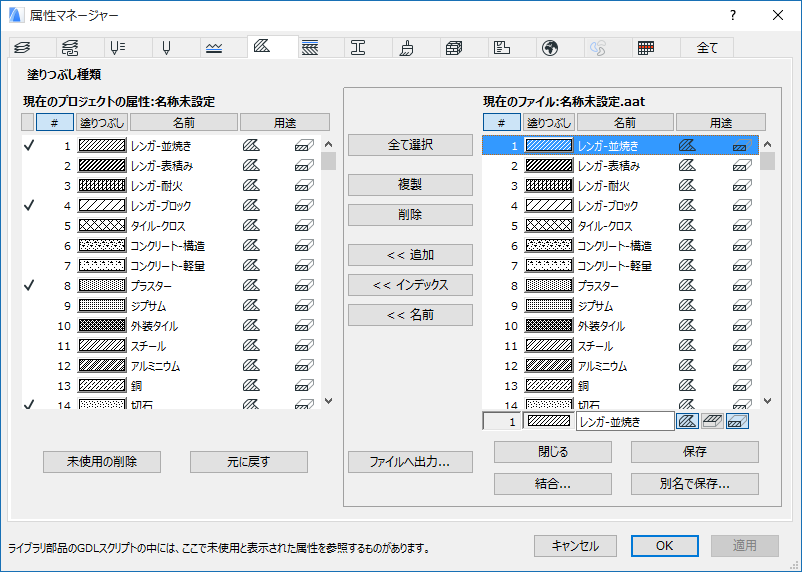Image resolution: width=802 pixels, height=572 pixels.
Task: Click the 複製 button
Action: point(410,185)
